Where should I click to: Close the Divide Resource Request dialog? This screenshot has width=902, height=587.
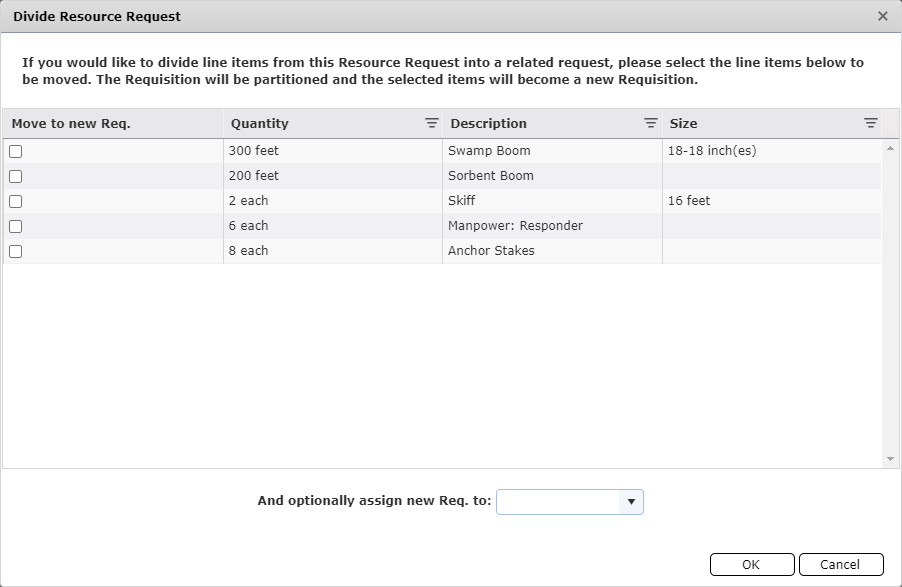(884, 16)
